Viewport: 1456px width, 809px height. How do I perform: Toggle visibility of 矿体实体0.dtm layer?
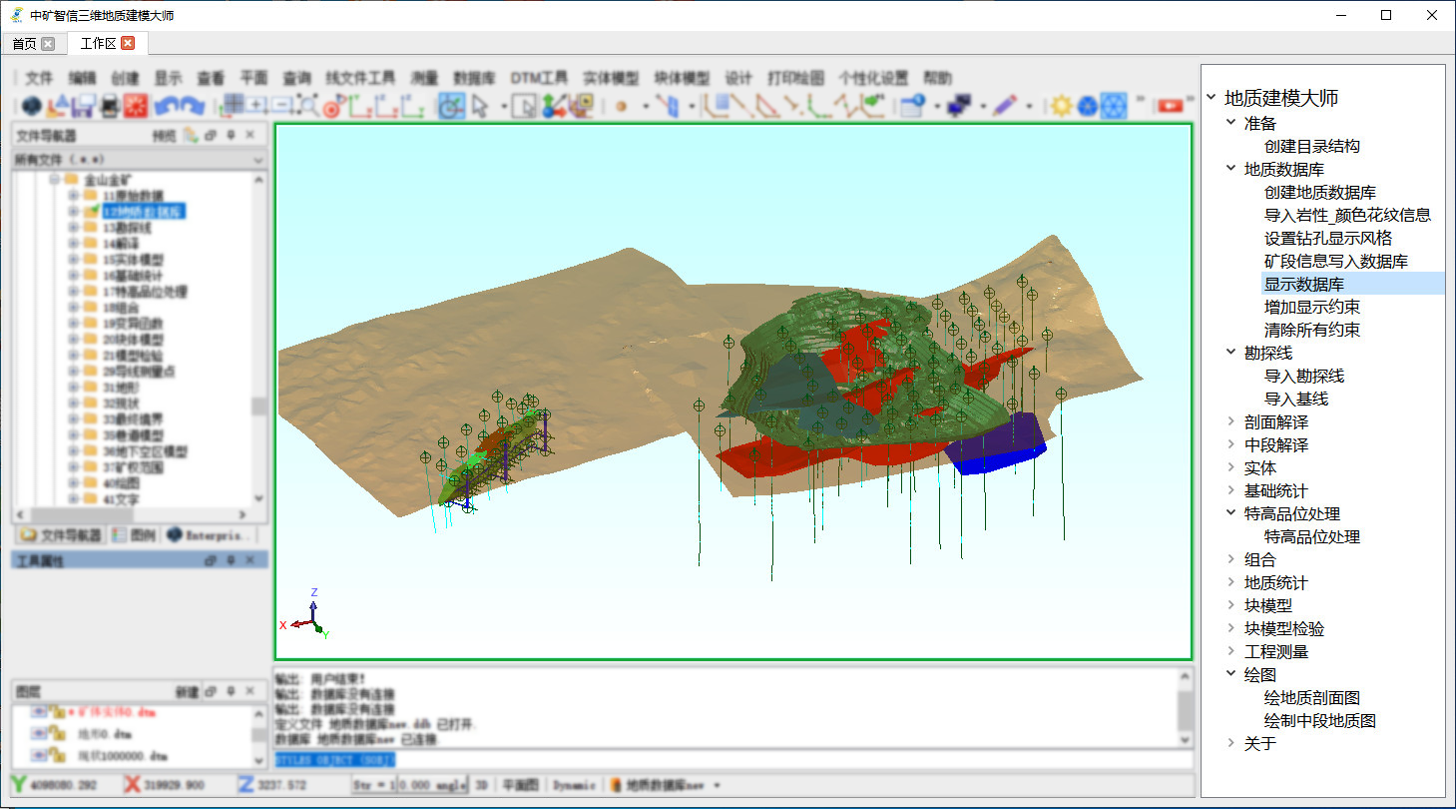[x=39, y=712]
